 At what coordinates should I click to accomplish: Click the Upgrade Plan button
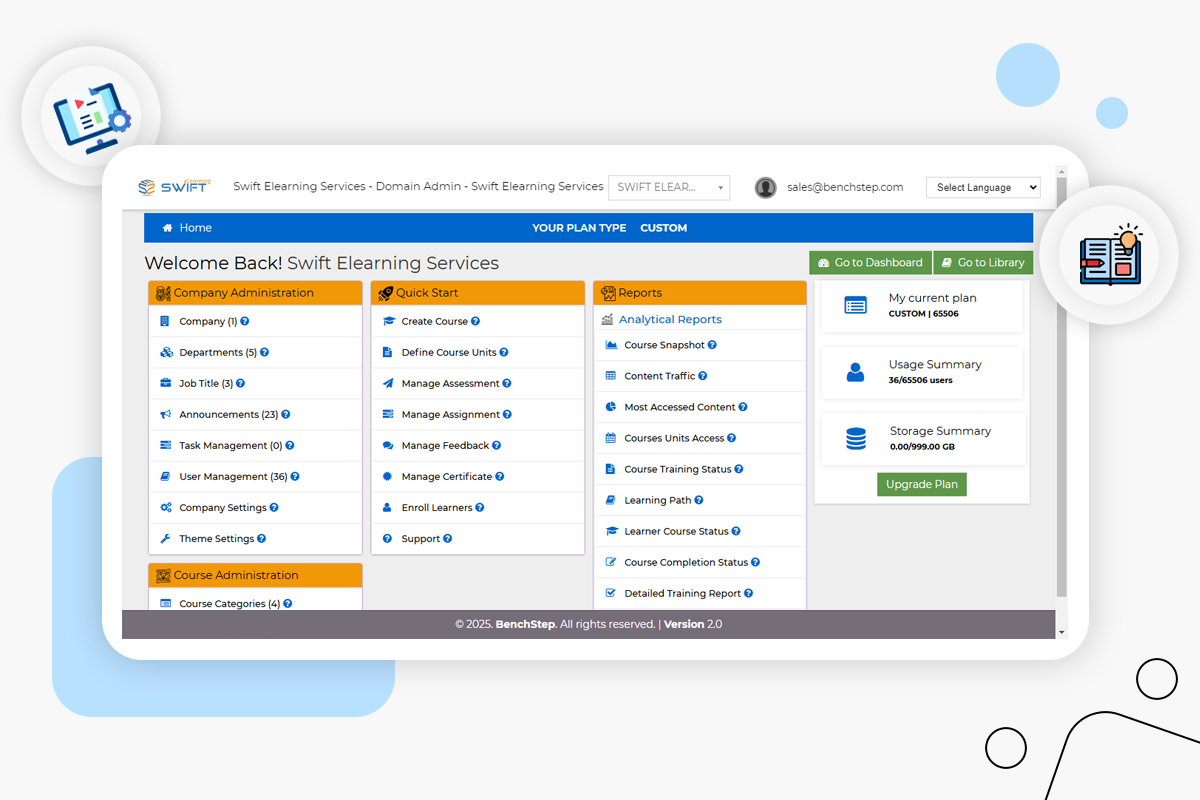(922, 484)
